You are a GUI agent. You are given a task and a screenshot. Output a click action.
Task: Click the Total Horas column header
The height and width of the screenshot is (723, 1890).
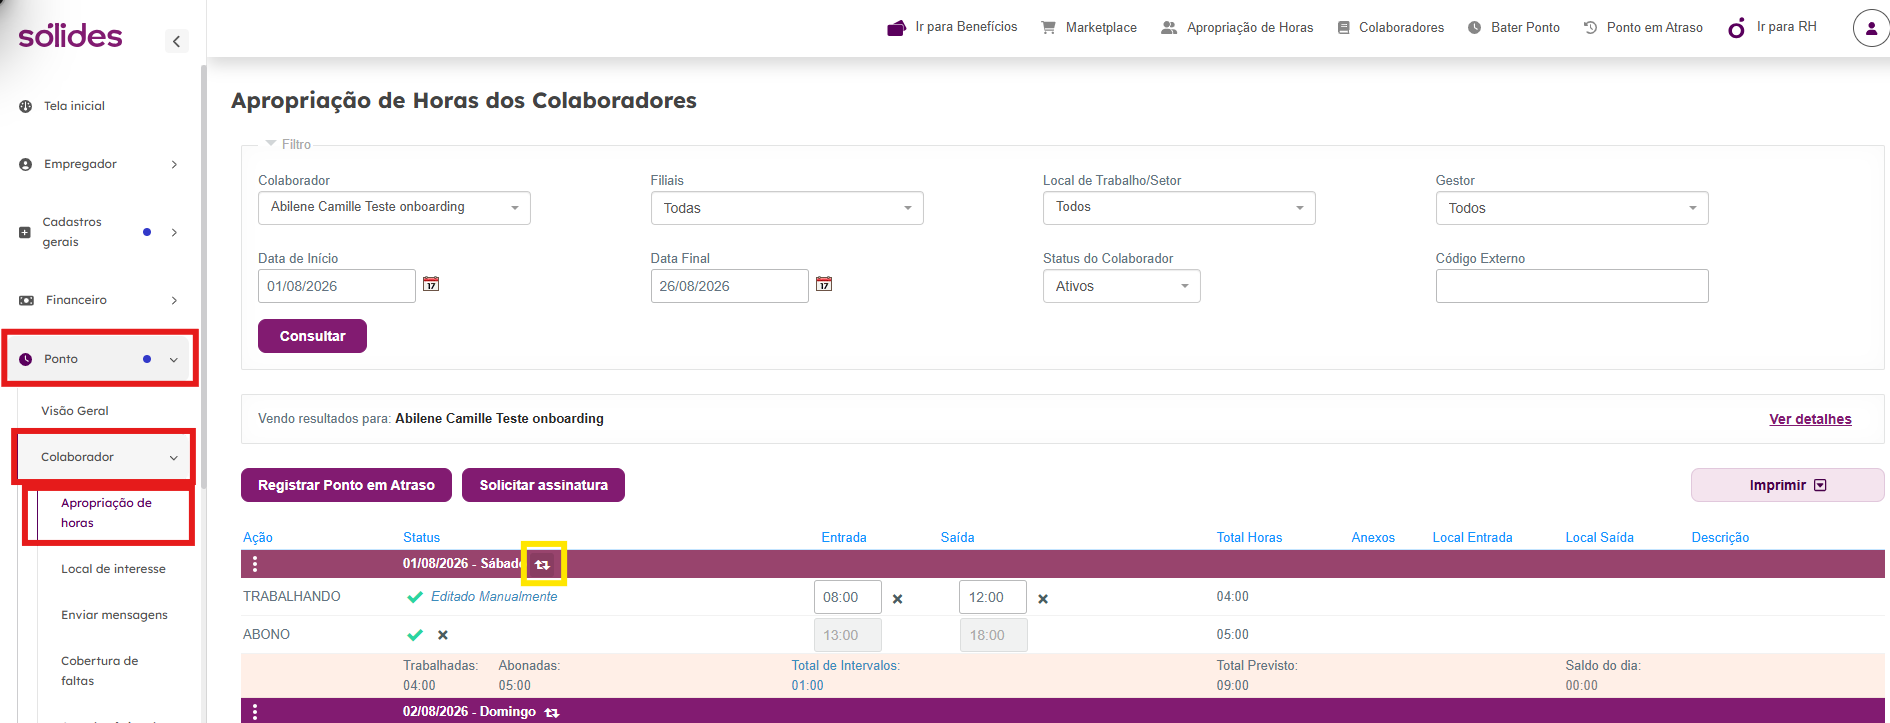(x=1249, y=538)
